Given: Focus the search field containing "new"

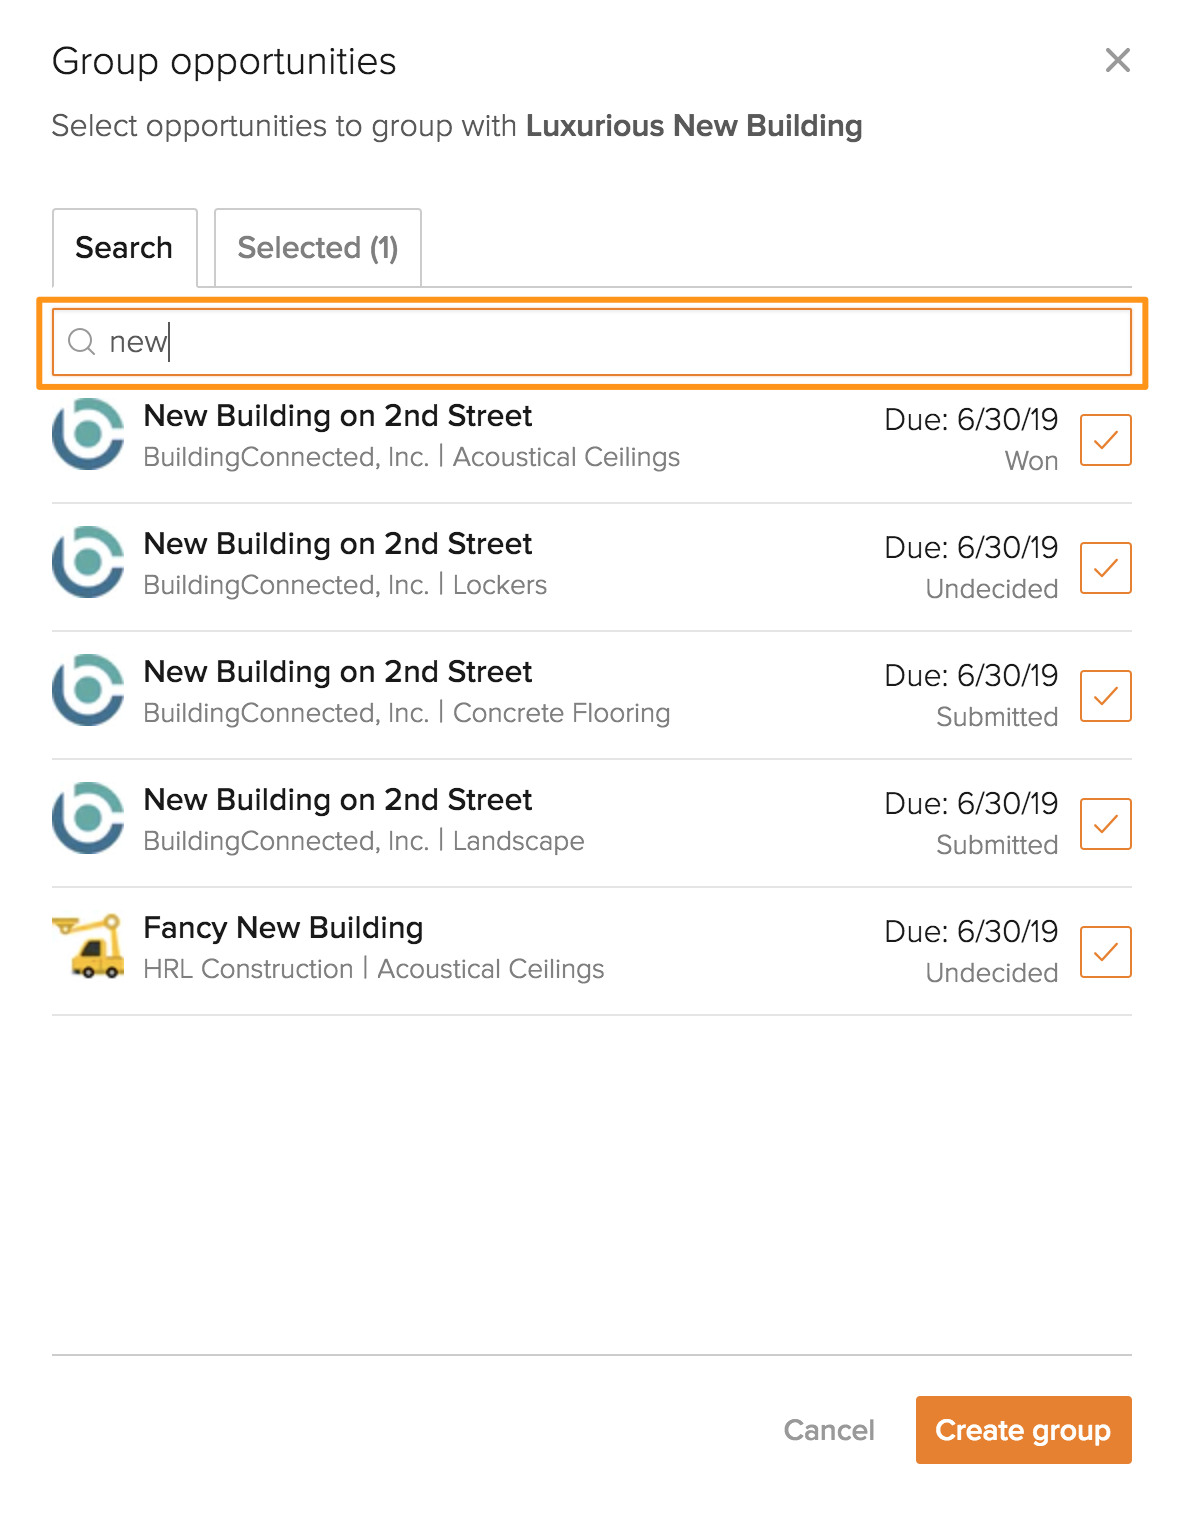Looking at the screenshot, I should click(x=600, y=342).
